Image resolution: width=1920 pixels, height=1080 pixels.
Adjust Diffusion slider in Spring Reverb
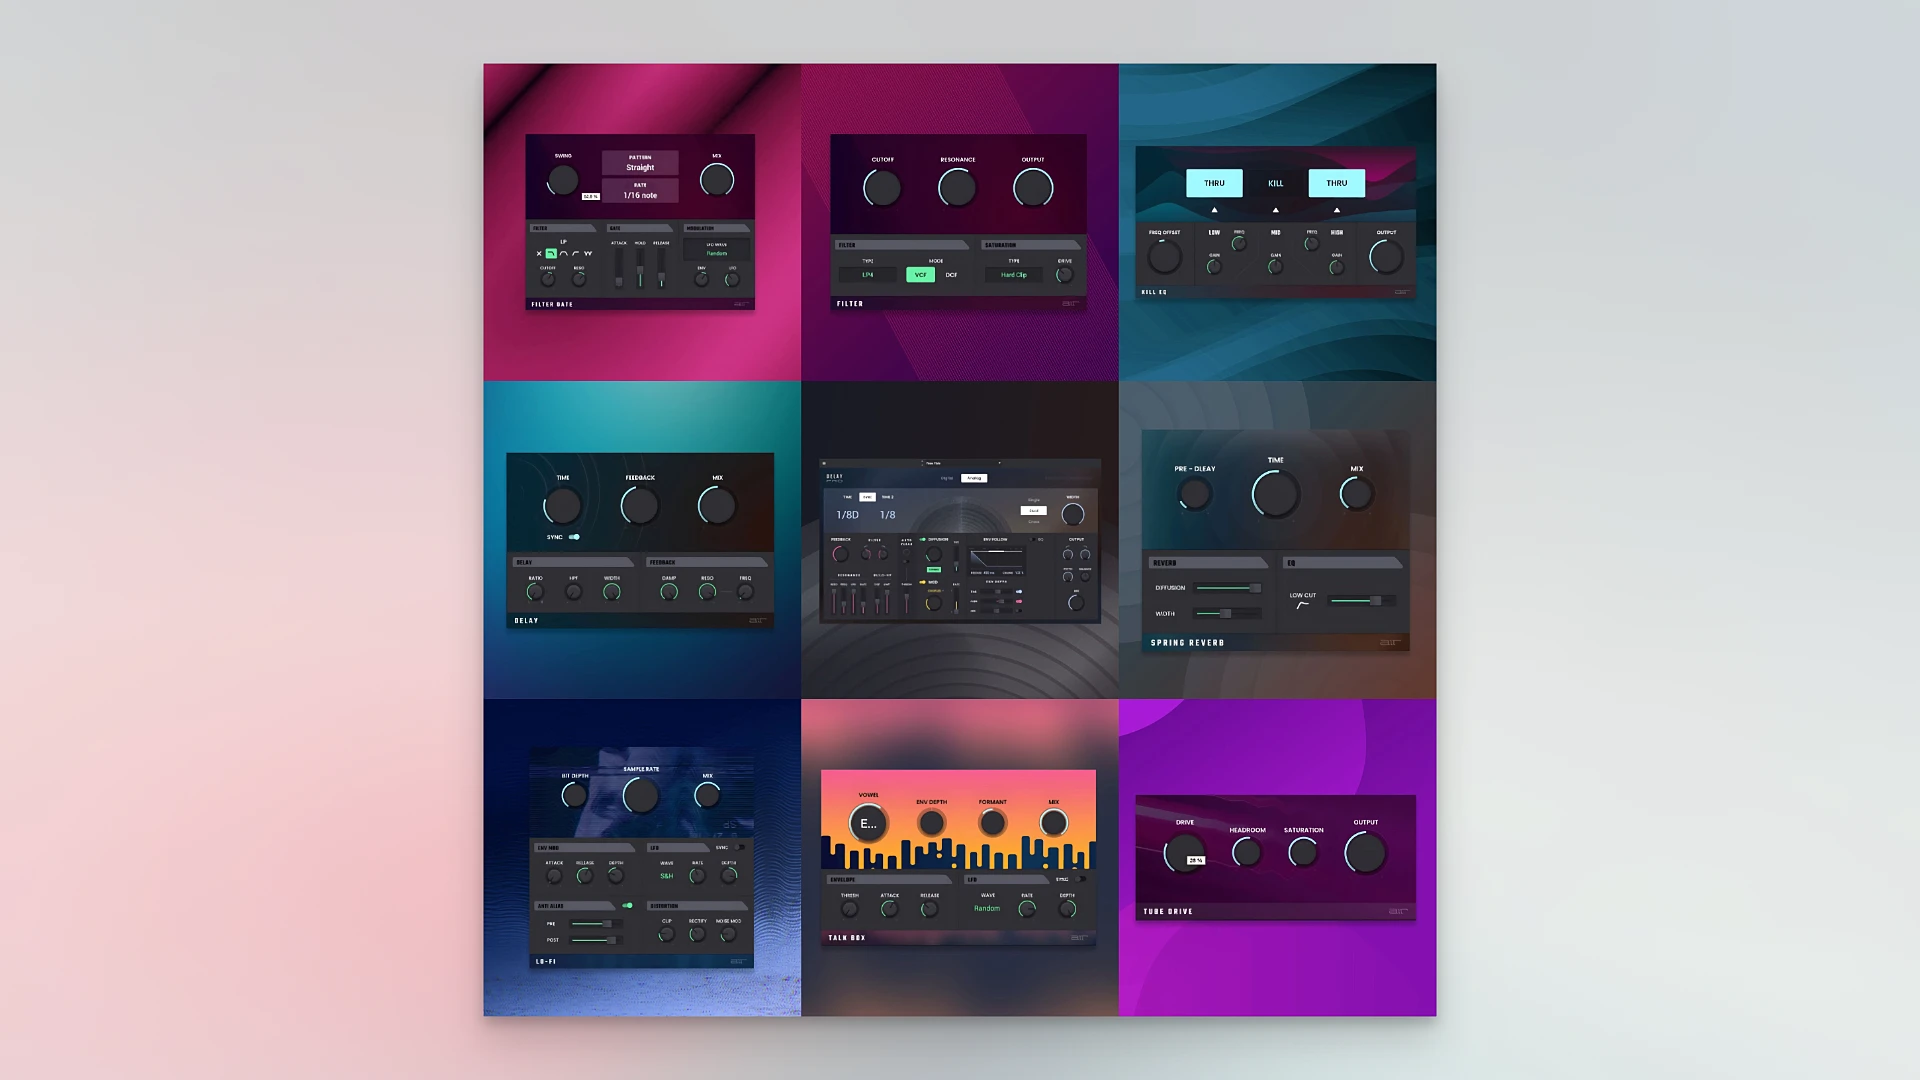point(1228,588)
